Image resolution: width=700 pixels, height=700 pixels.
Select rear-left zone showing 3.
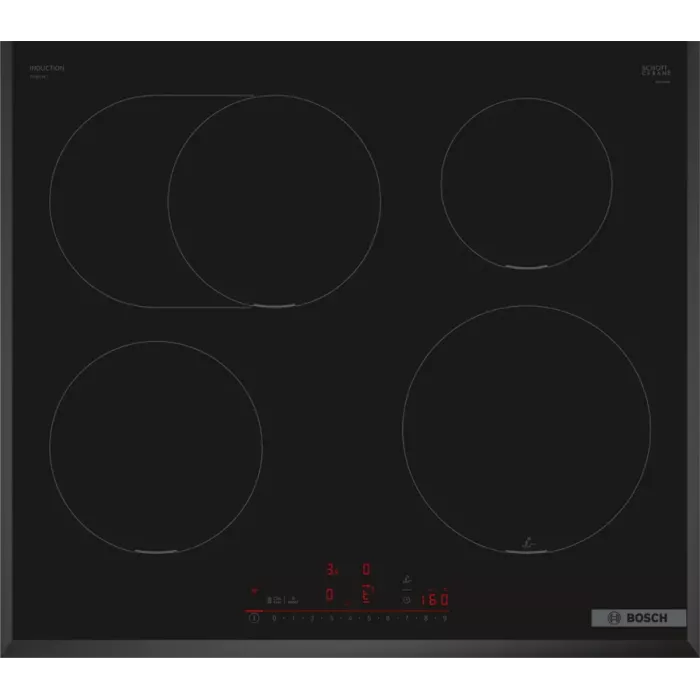[x=332, y=570]
